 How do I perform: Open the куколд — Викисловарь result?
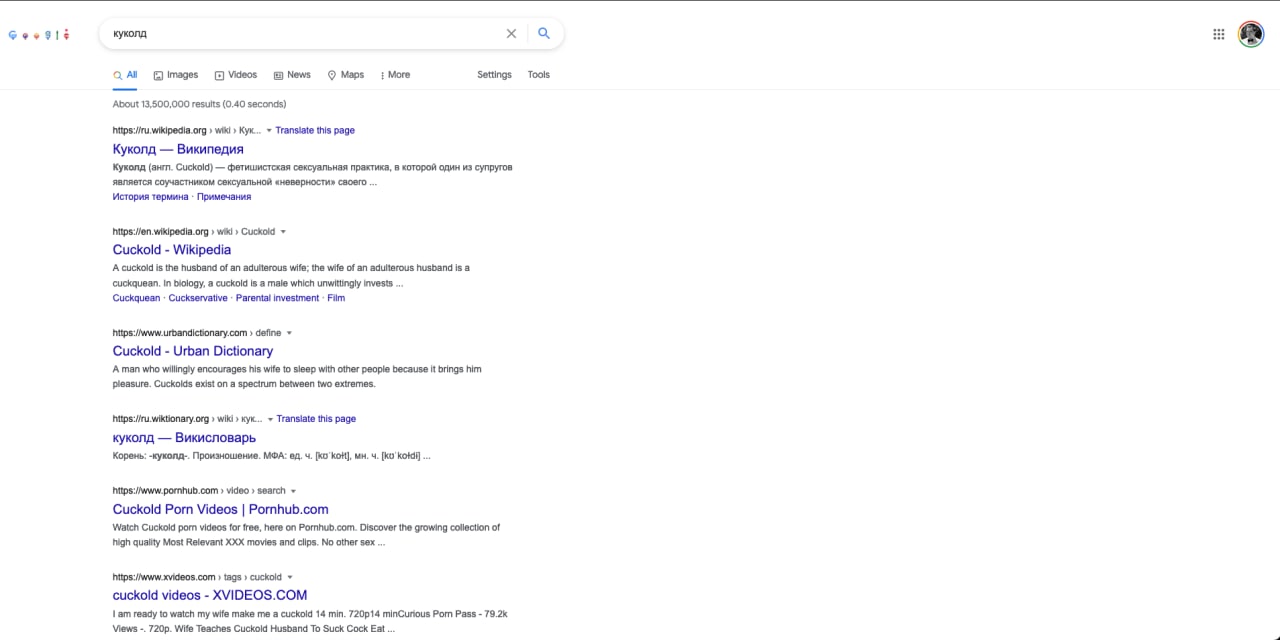point(184,438)
